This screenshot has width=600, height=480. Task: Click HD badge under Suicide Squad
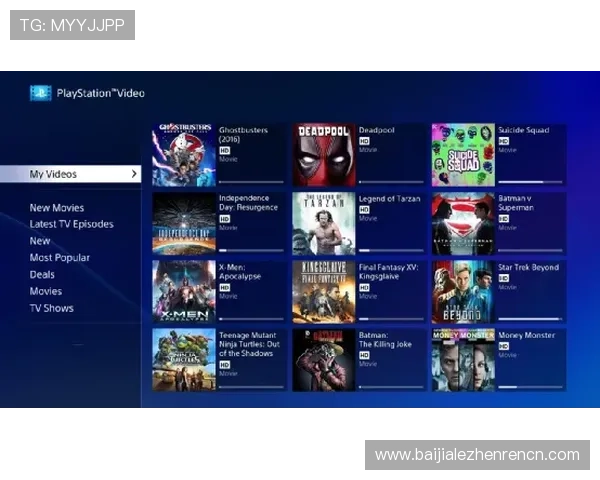(504, 141)
